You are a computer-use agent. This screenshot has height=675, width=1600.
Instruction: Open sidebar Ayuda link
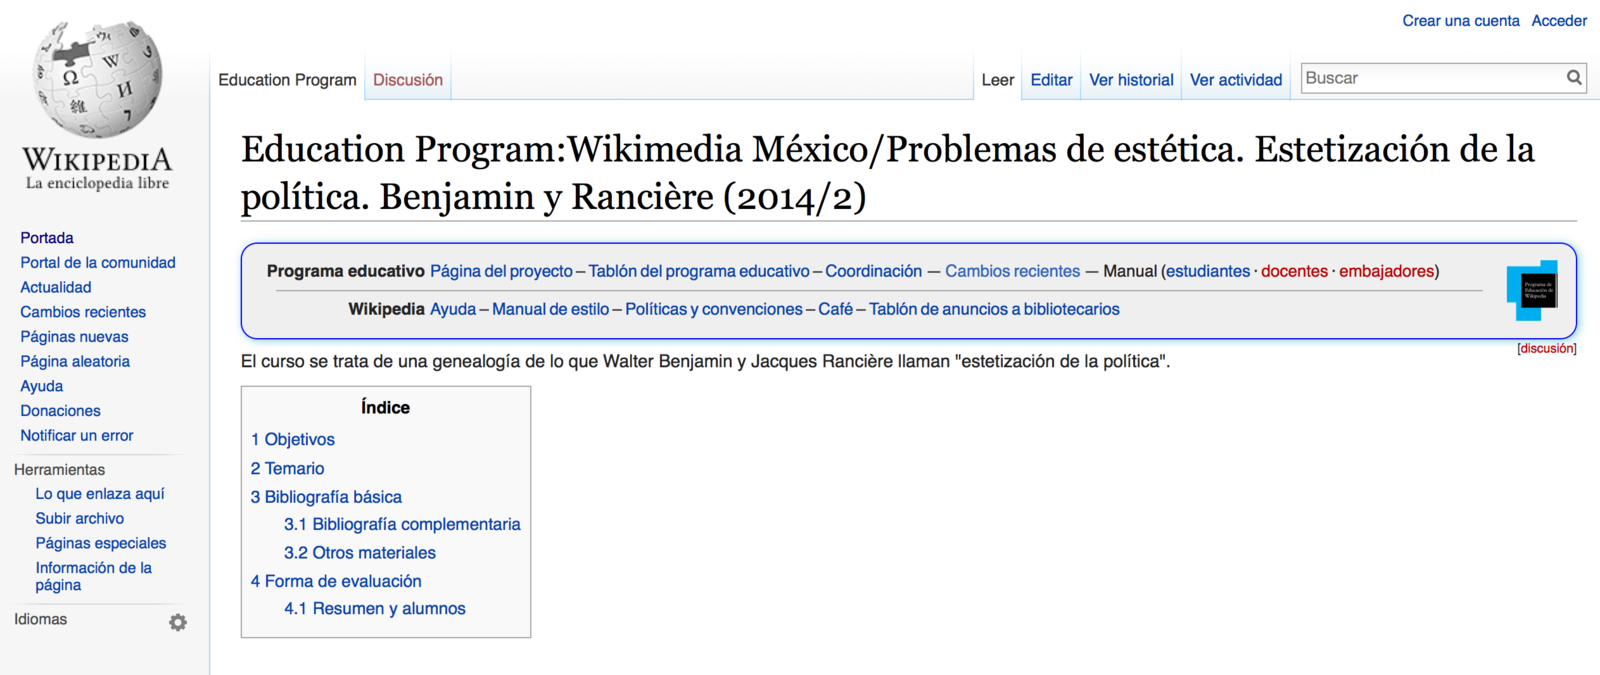(42, 386)
